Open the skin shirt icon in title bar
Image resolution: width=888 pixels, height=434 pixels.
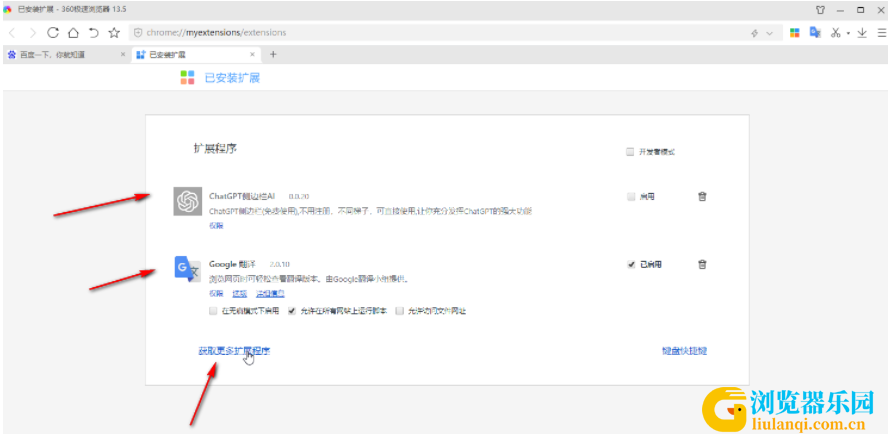(820, 10)
